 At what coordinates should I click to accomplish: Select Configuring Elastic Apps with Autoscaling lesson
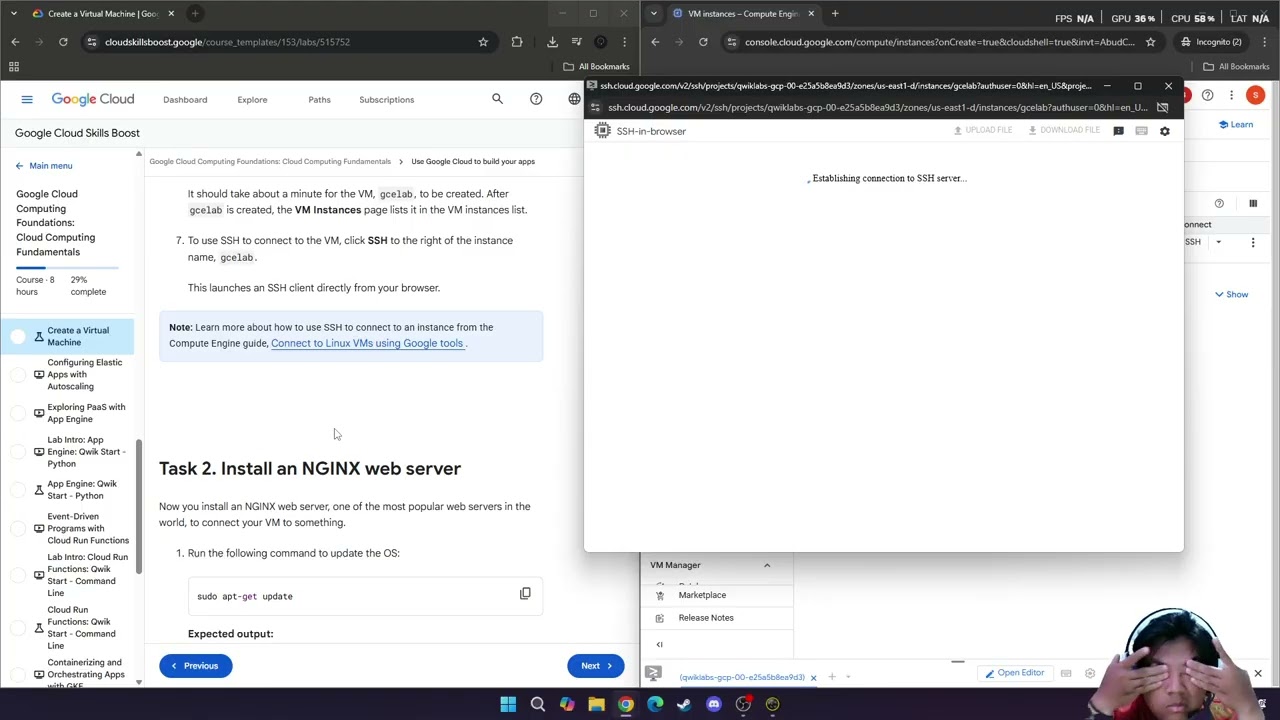click(85, 374)
